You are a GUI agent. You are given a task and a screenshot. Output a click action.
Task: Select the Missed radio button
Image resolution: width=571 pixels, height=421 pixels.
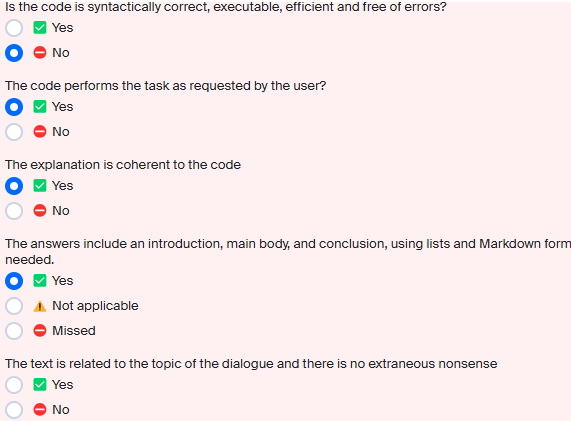[14, 331]
